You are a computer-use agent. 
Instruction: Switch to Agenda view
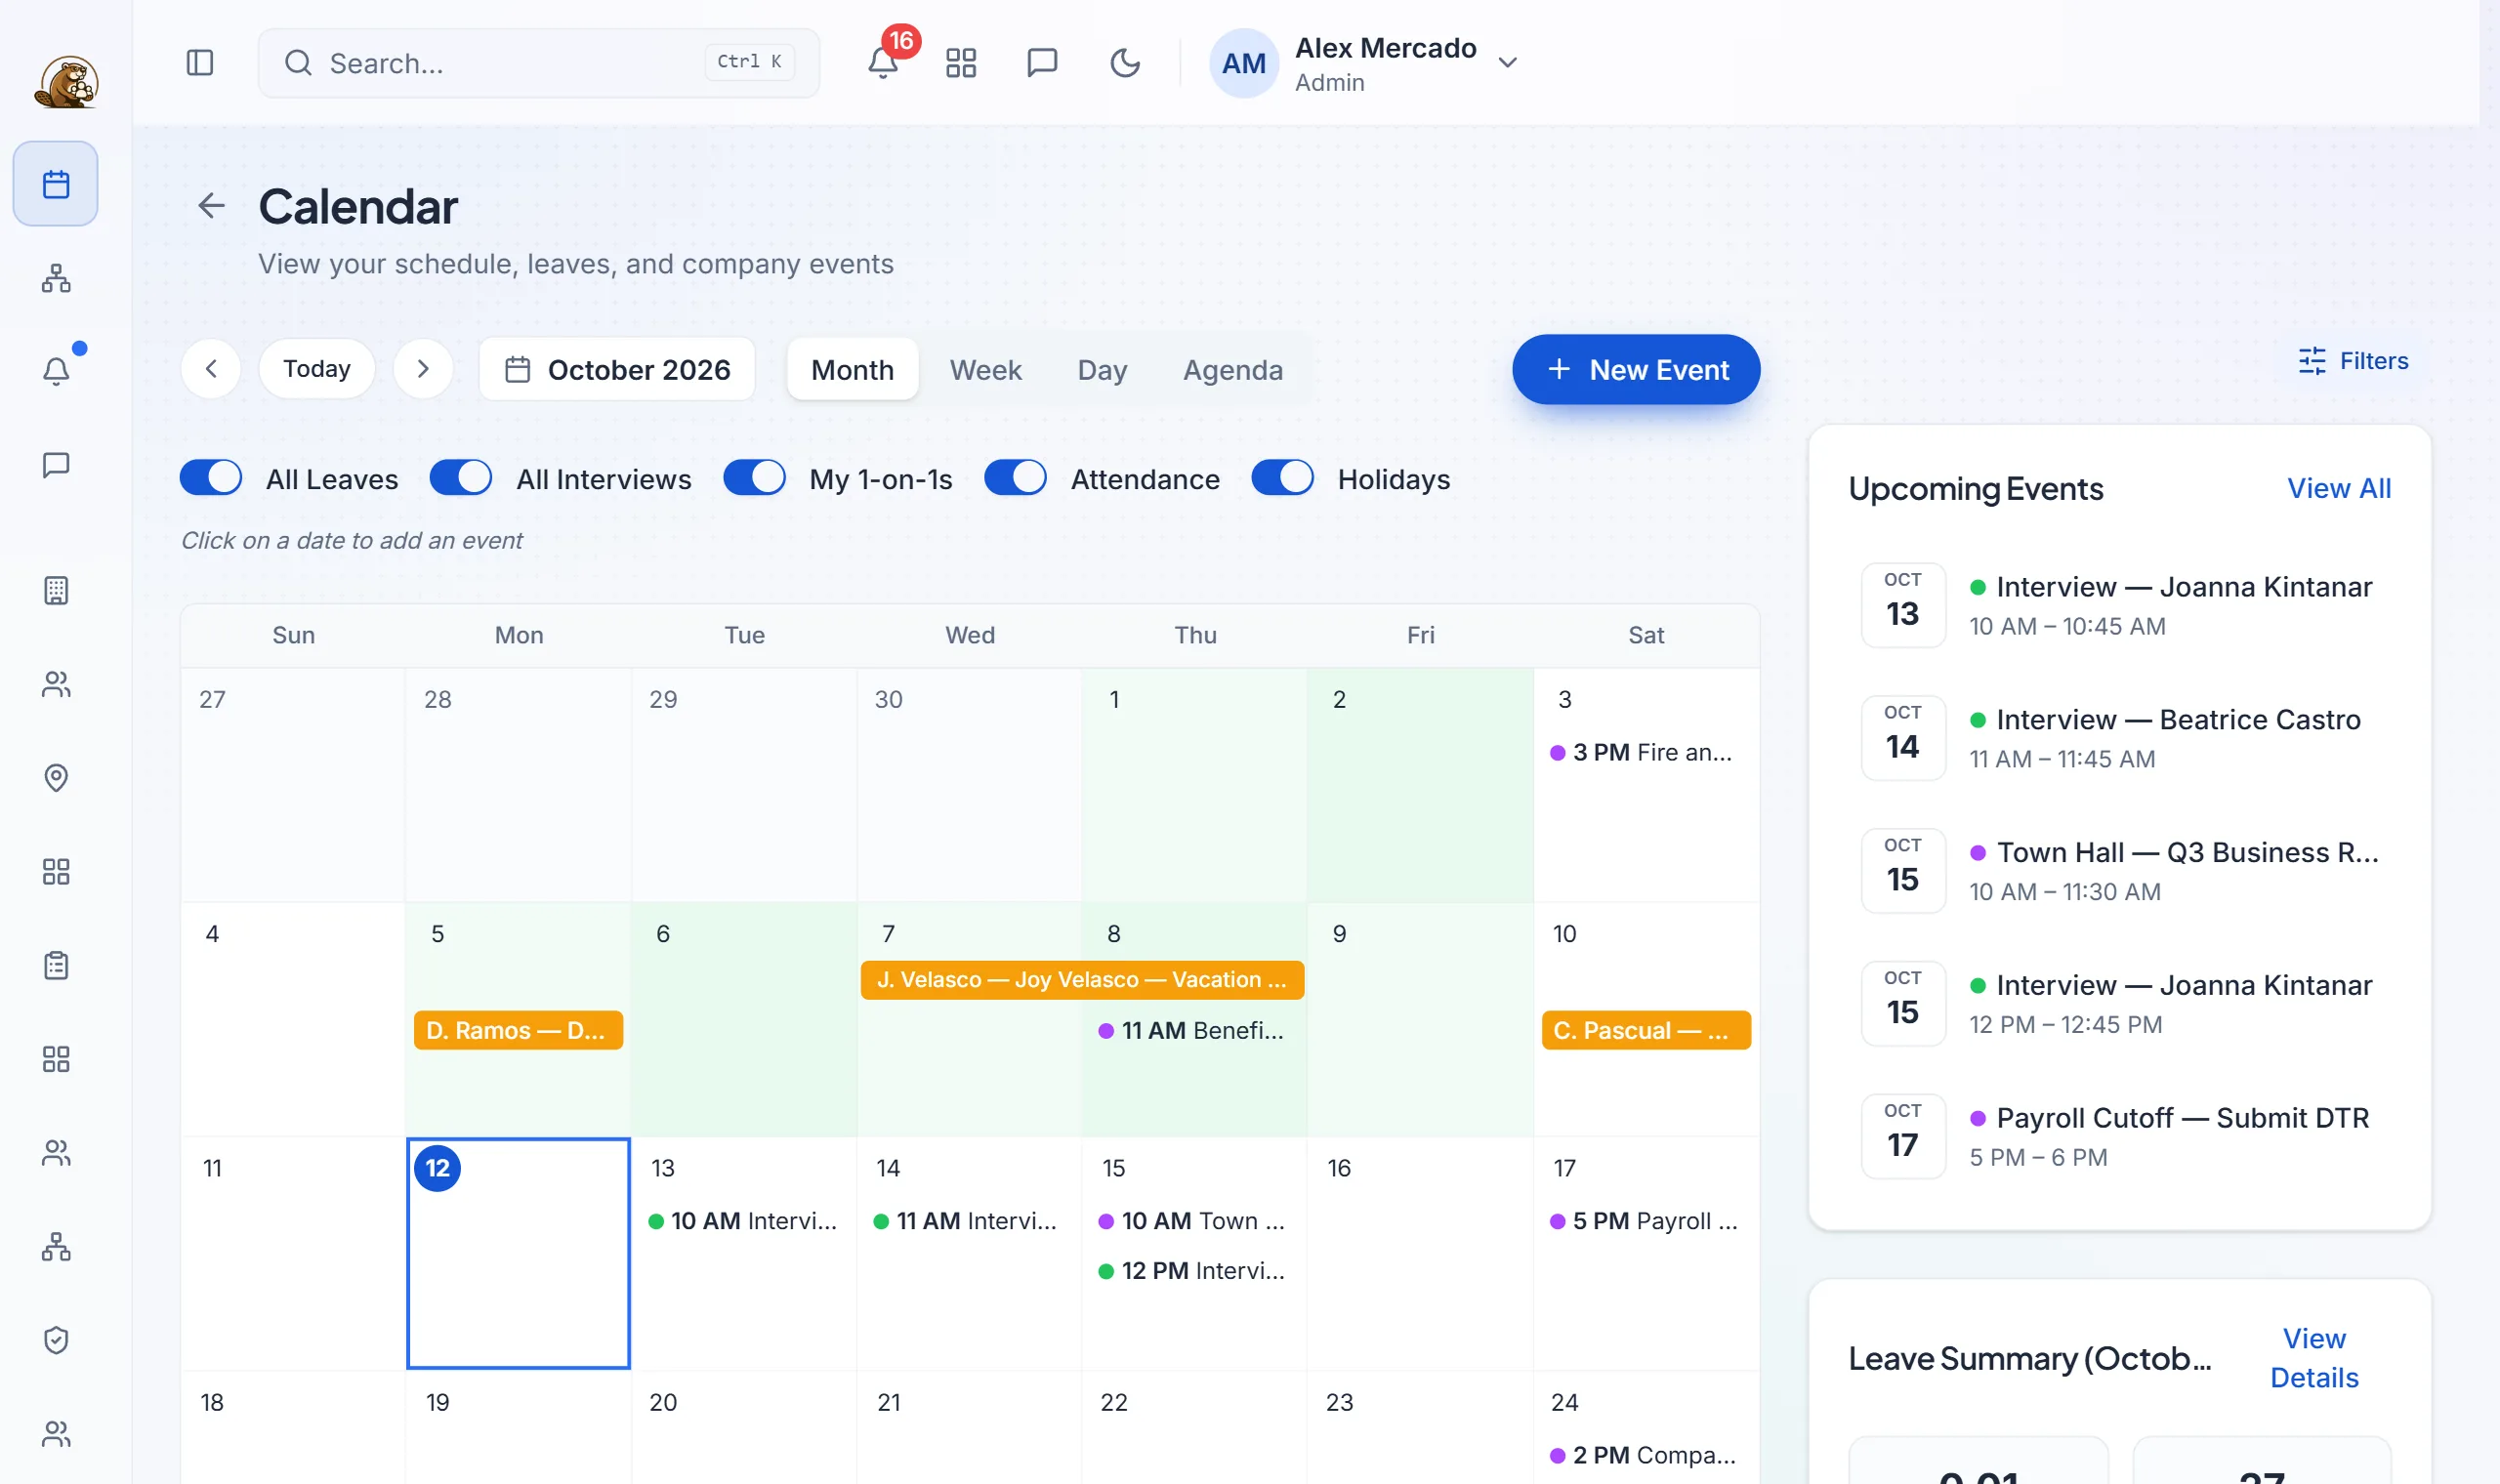1233,369
